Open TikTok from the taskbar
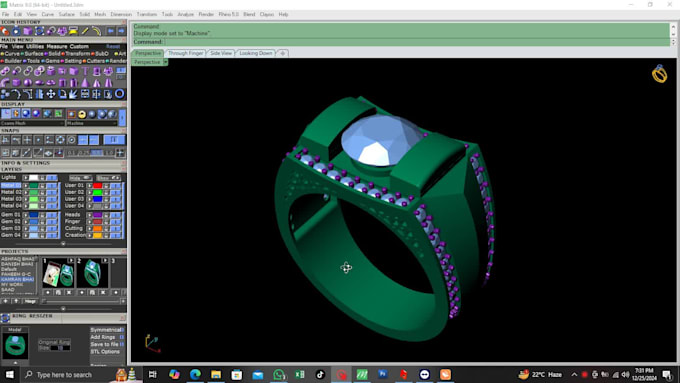The image size is (680, 383). pyautogui.click(x=320, y=374)
